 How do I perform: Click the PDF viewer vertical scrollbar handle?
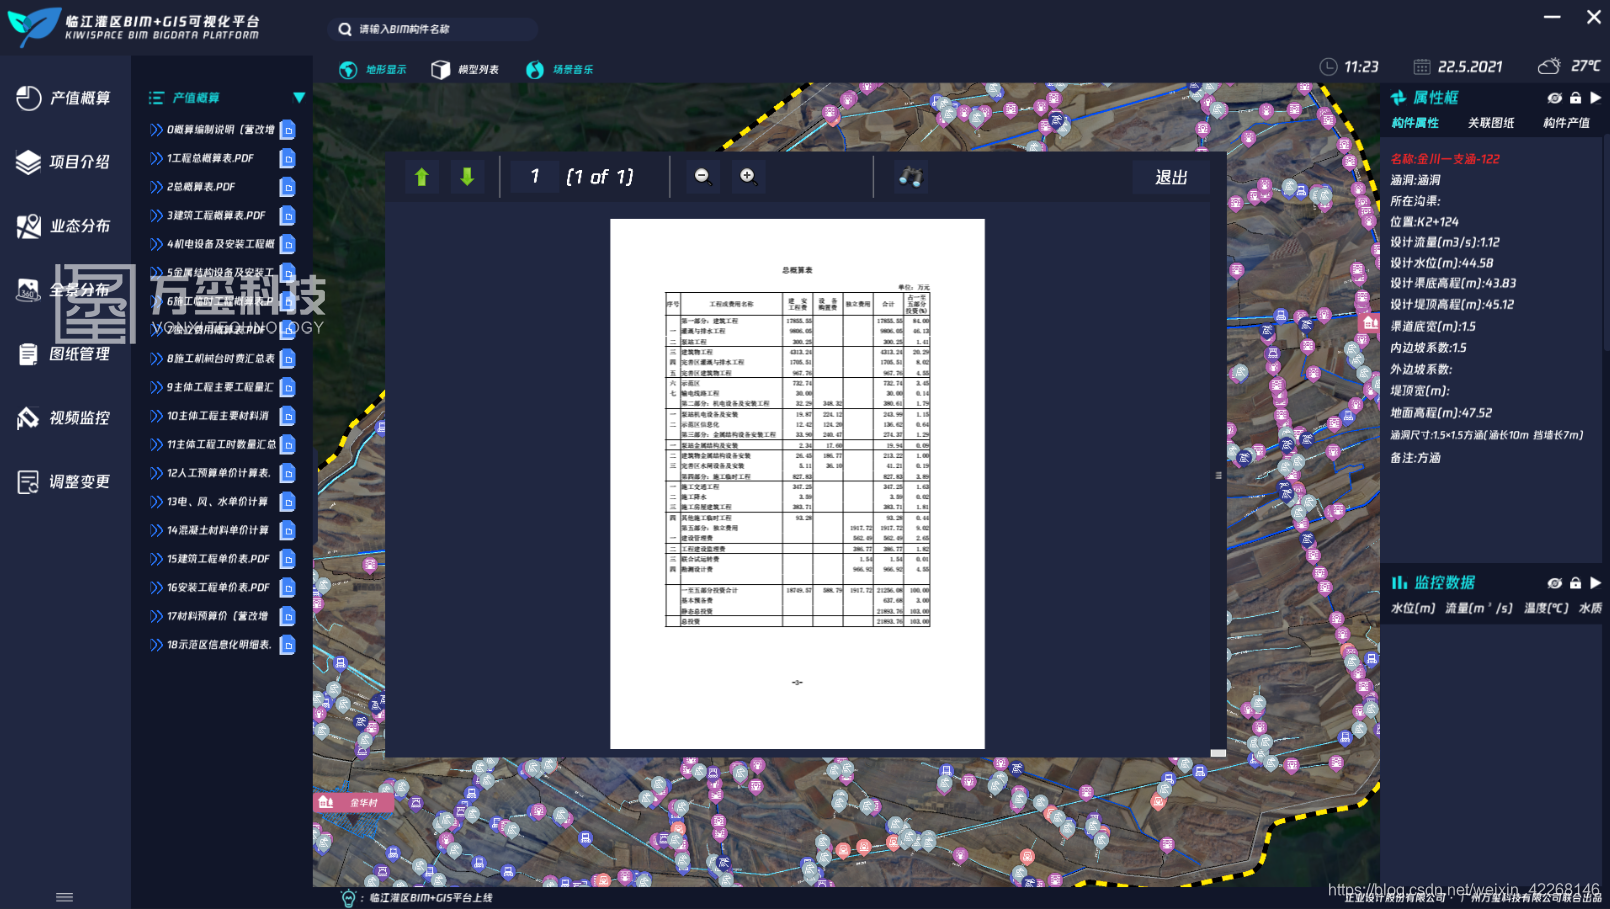point(1218,476)
